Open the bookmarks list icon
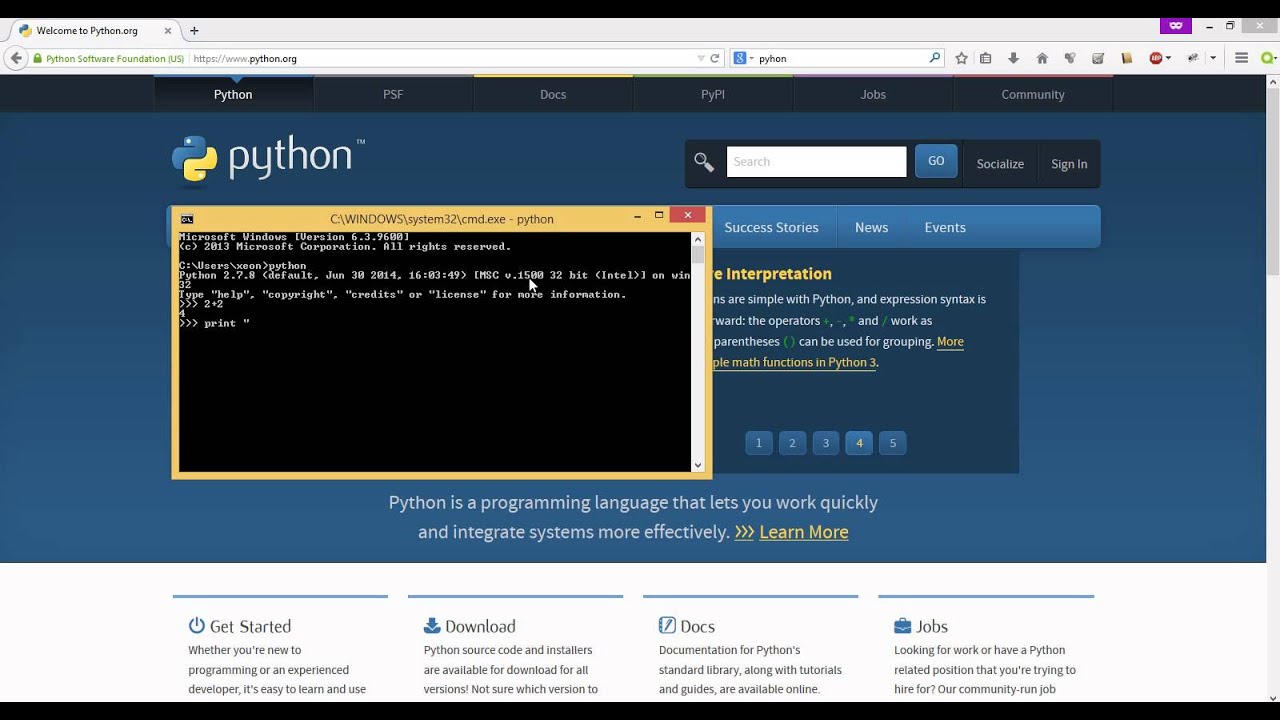Image resolution: width=1280 pixels, height=720 pixels. [986, 58]
